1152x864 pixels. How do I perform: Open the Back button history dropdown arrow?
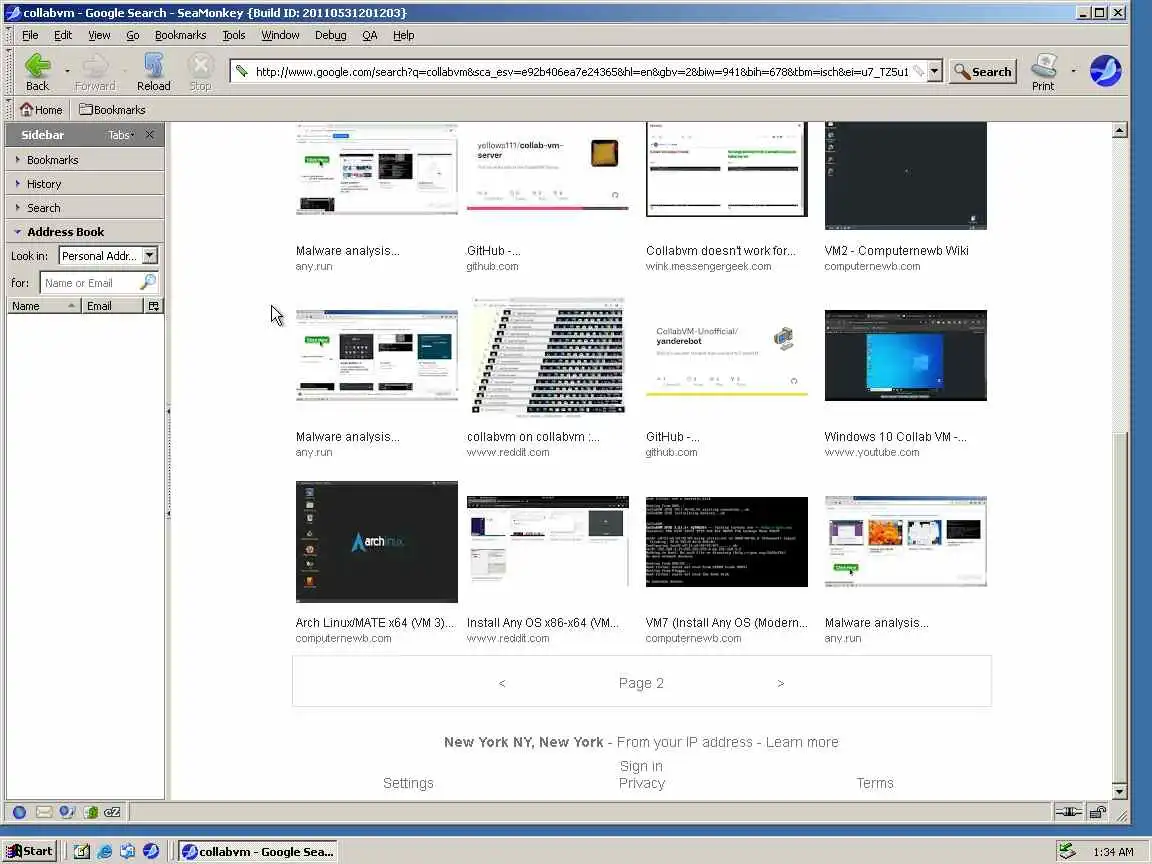(67, 71)
